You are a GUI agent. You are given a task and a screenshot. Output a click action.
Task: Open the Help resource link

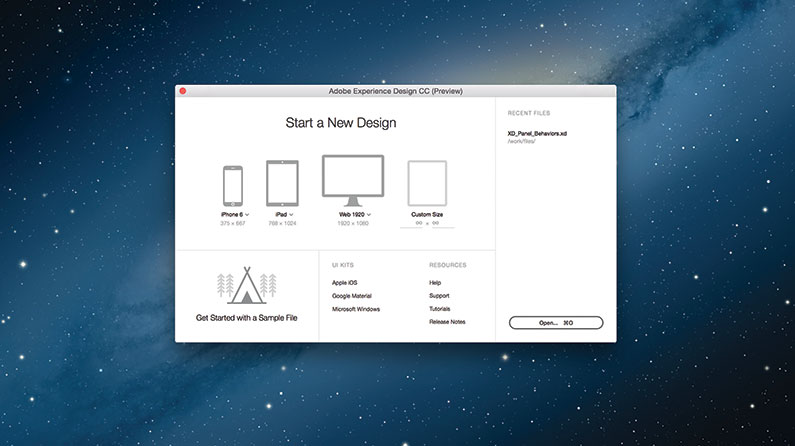pyautogui.click(x=435, y=283)
